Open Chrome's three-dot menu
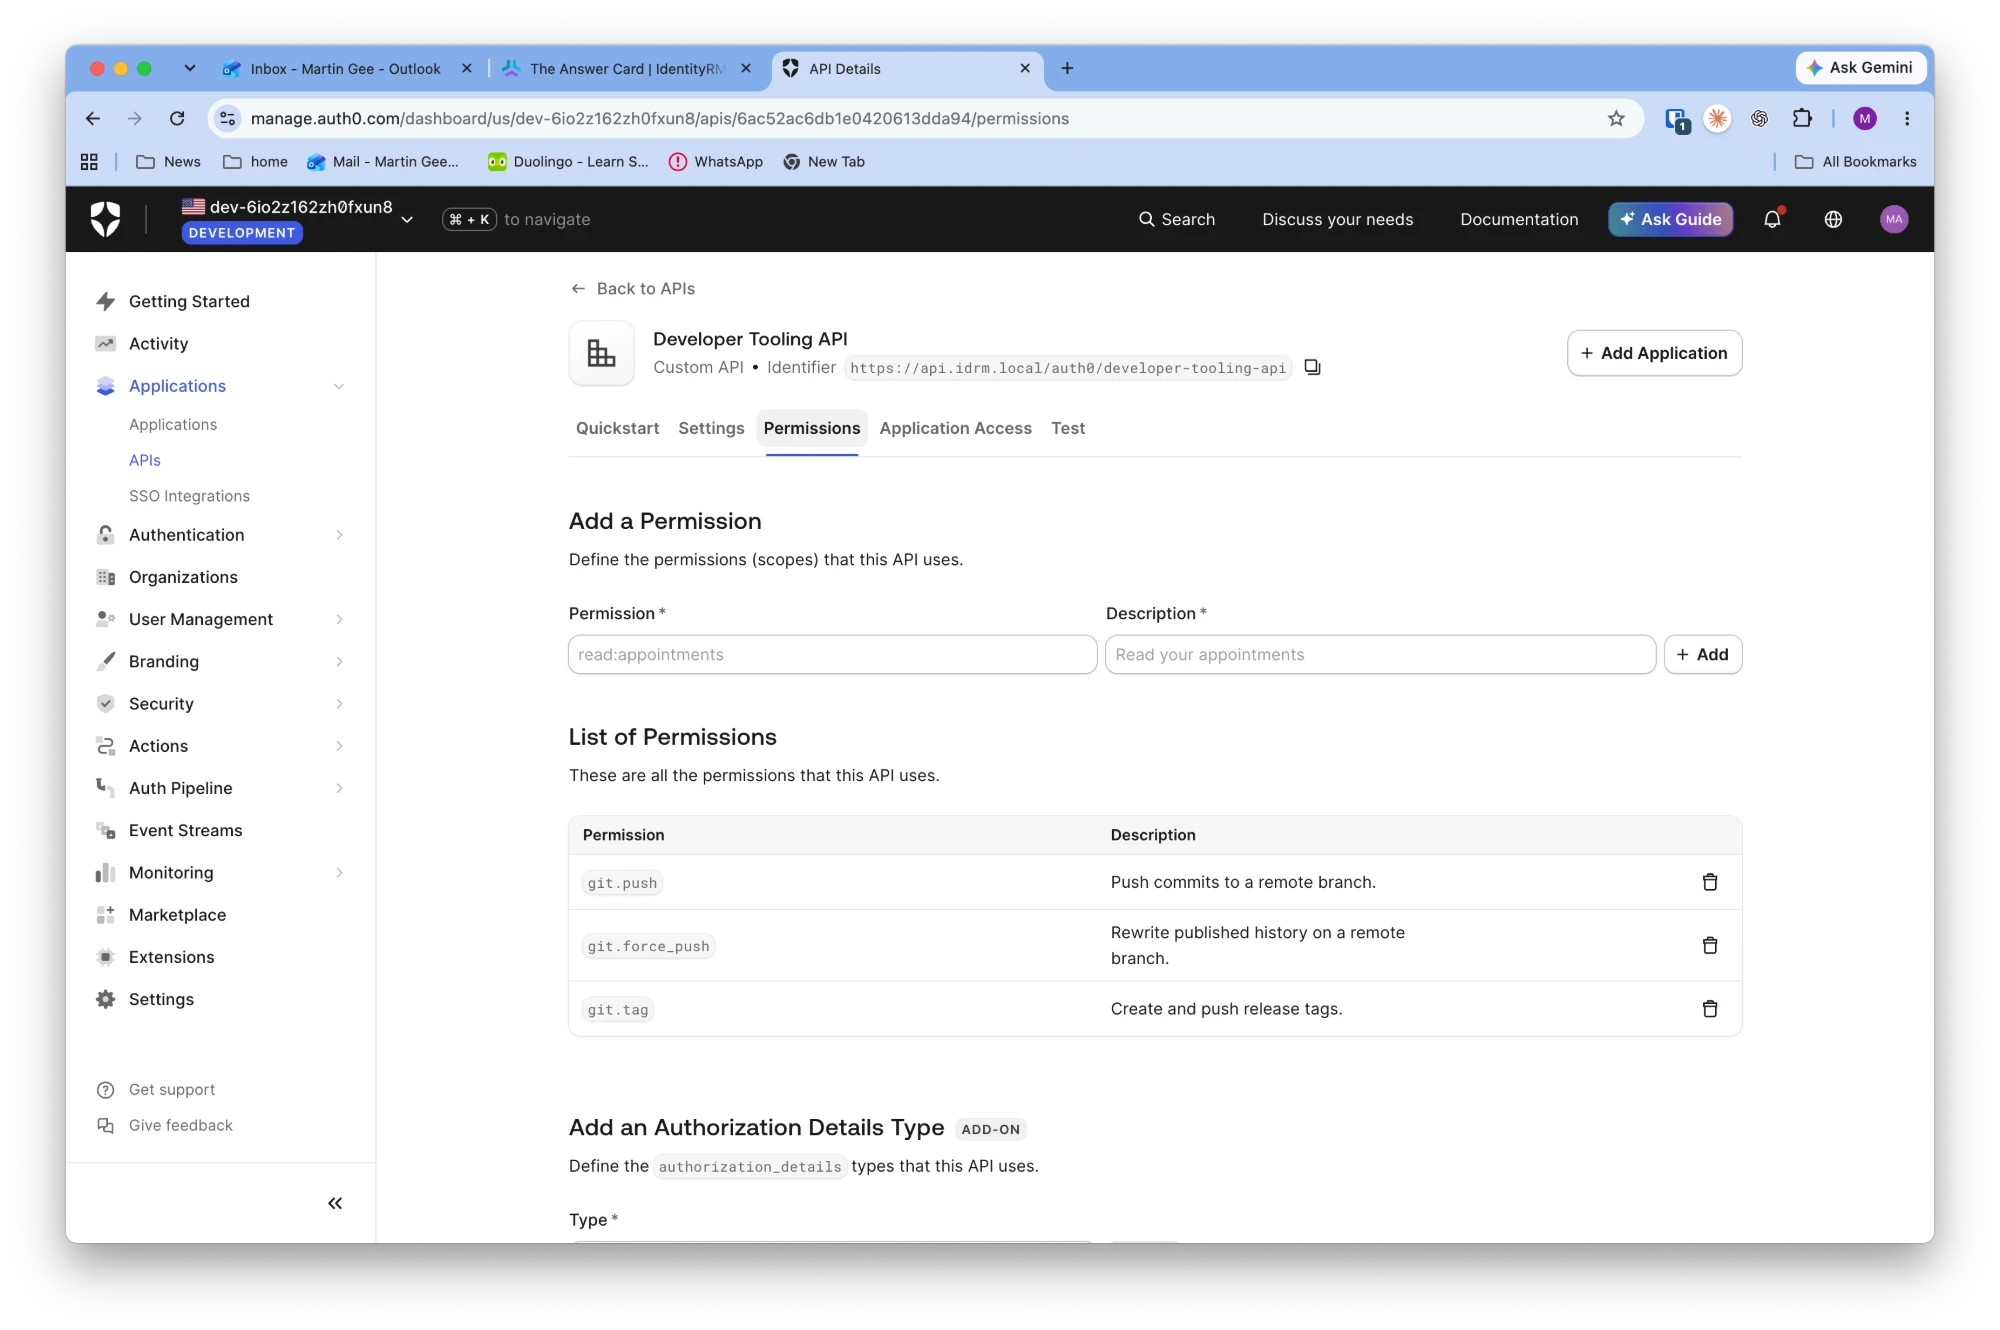The height and width of the screenshot is (1330, 2000). pyautogui.click(x=1907, y=119)
